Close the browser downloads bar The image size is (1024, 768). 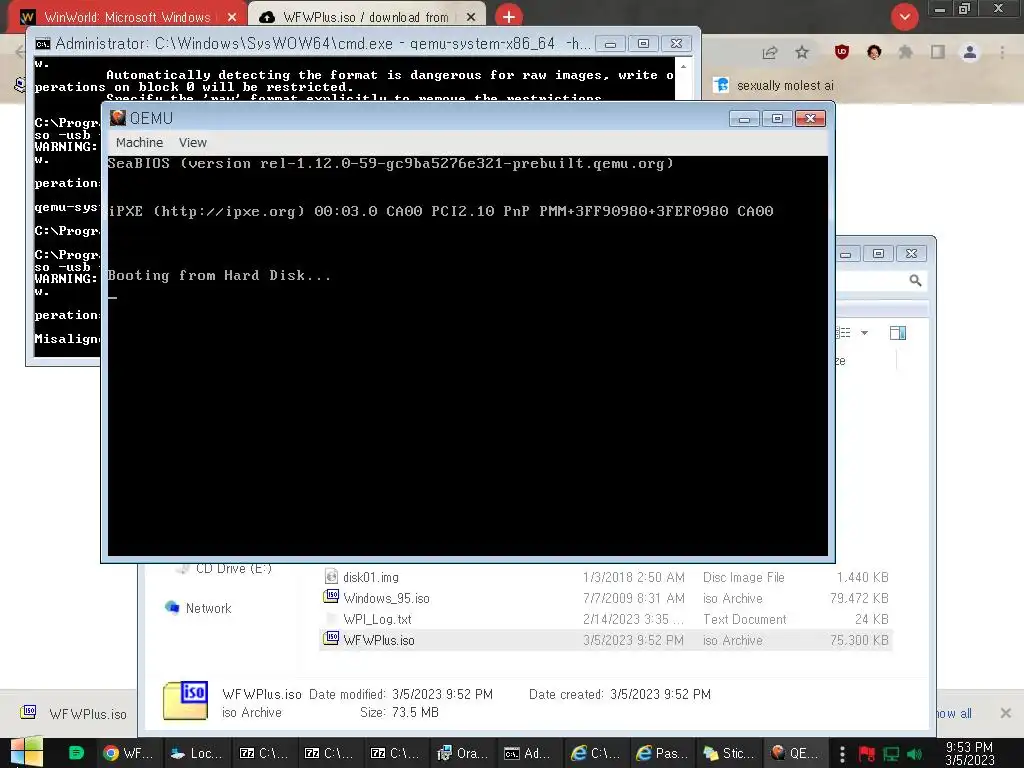pos(1006,713)
